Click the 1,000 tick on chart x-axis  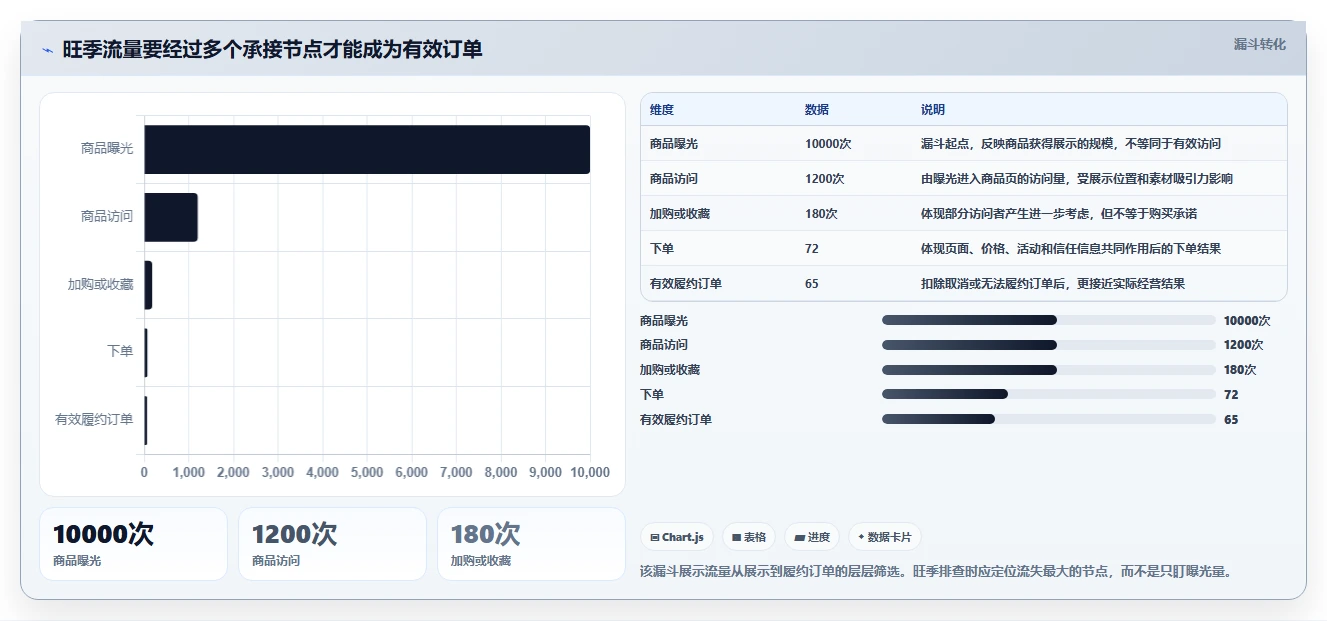pyautogui.click(x=189, y=473)
